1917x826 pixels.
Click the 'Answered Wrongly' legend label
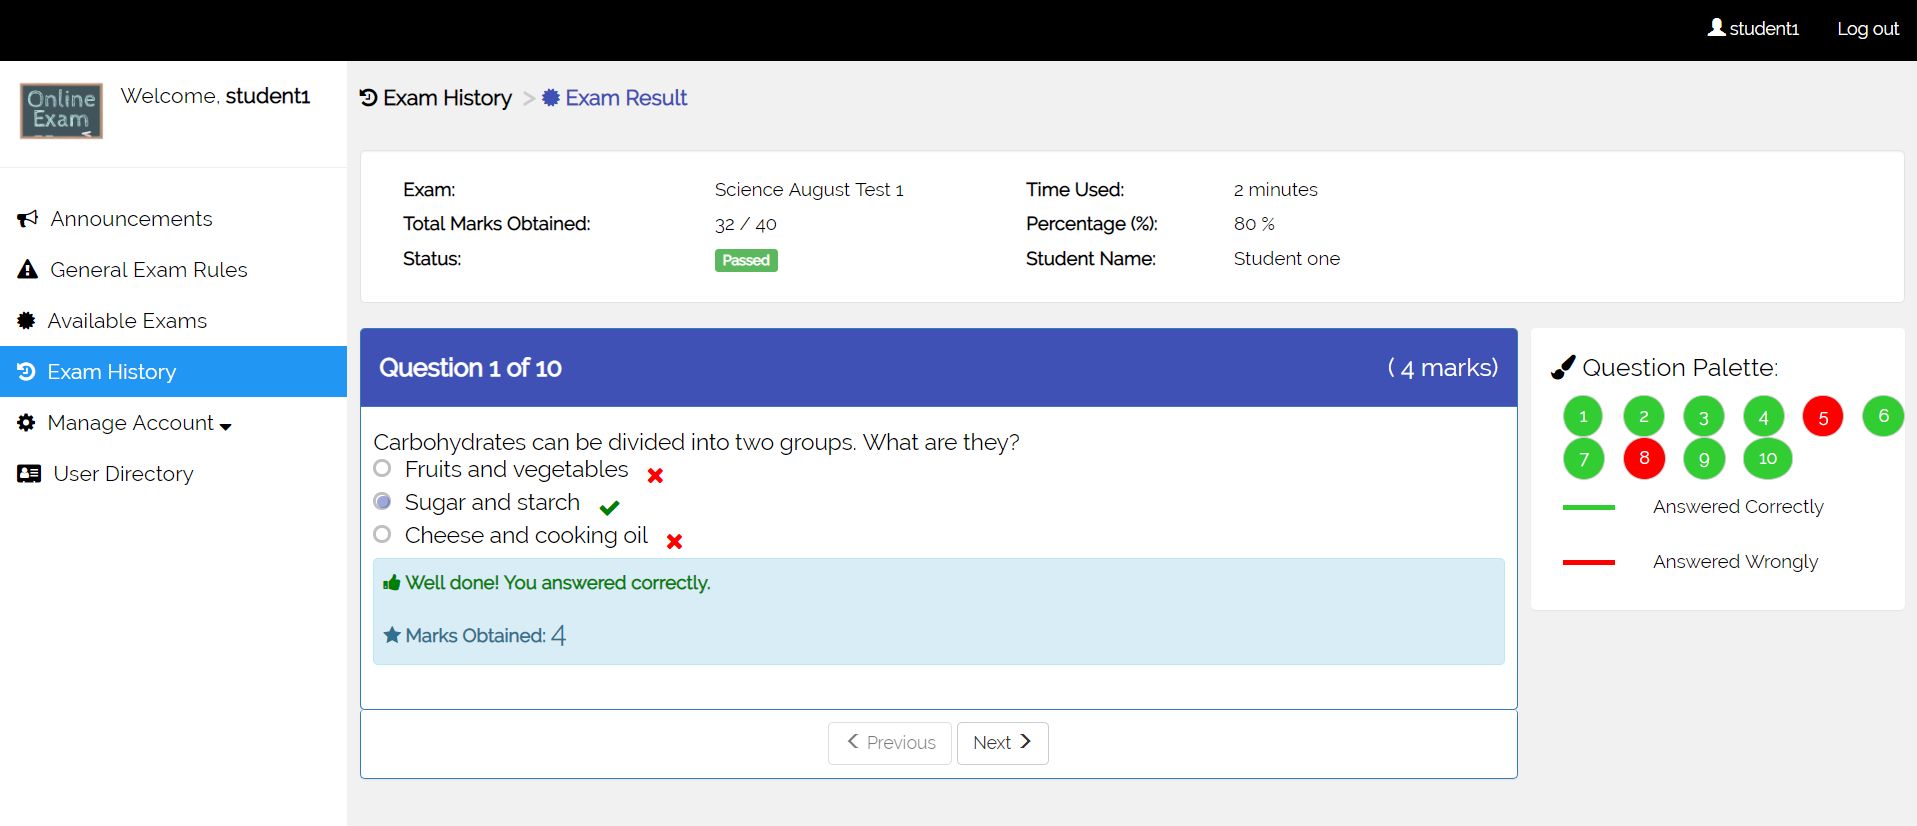pos(1735,562)
